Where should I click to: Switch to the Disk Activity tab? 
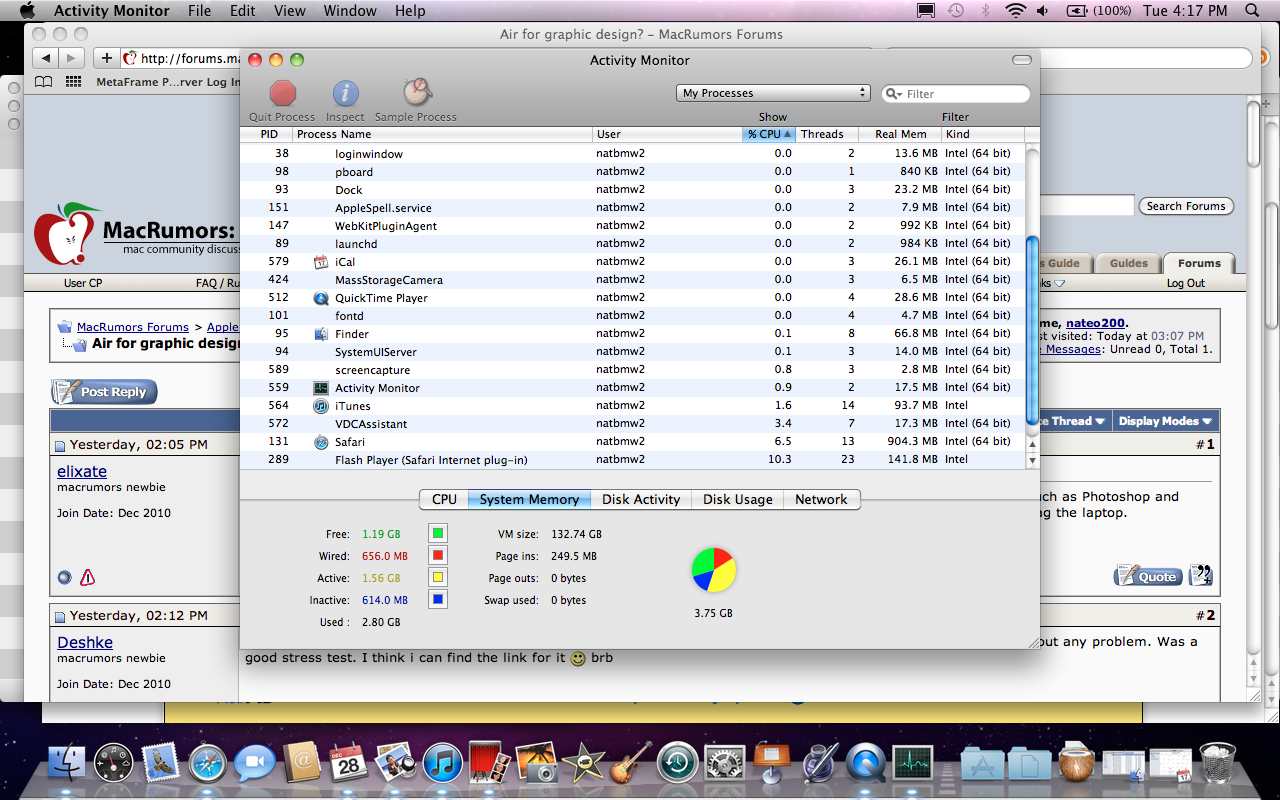click(x=641, y=499)
